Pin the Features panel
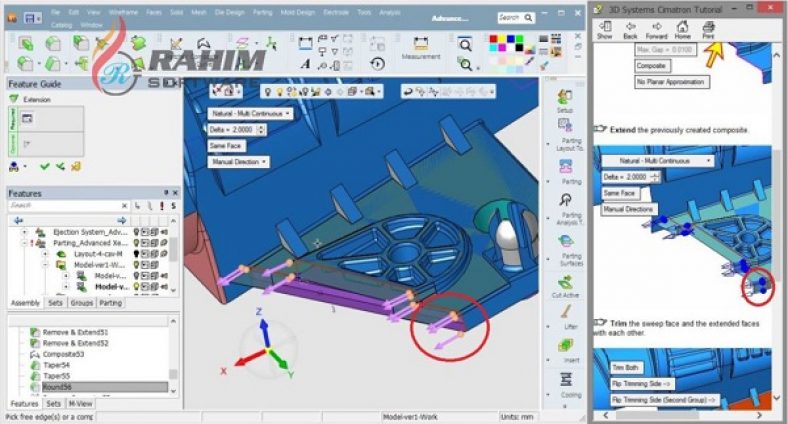 (x=166, y=193)
